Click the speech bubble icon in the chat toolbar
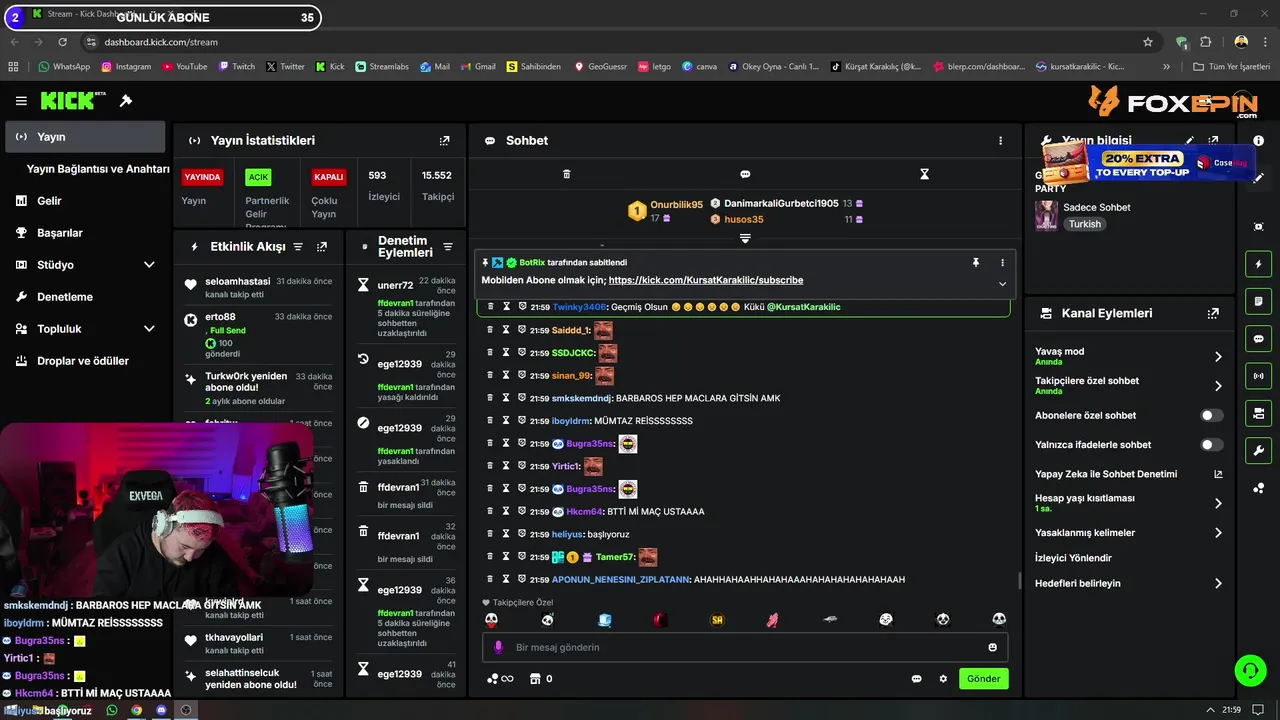This screenshot has height=720, width=1280. coord(745,174)
